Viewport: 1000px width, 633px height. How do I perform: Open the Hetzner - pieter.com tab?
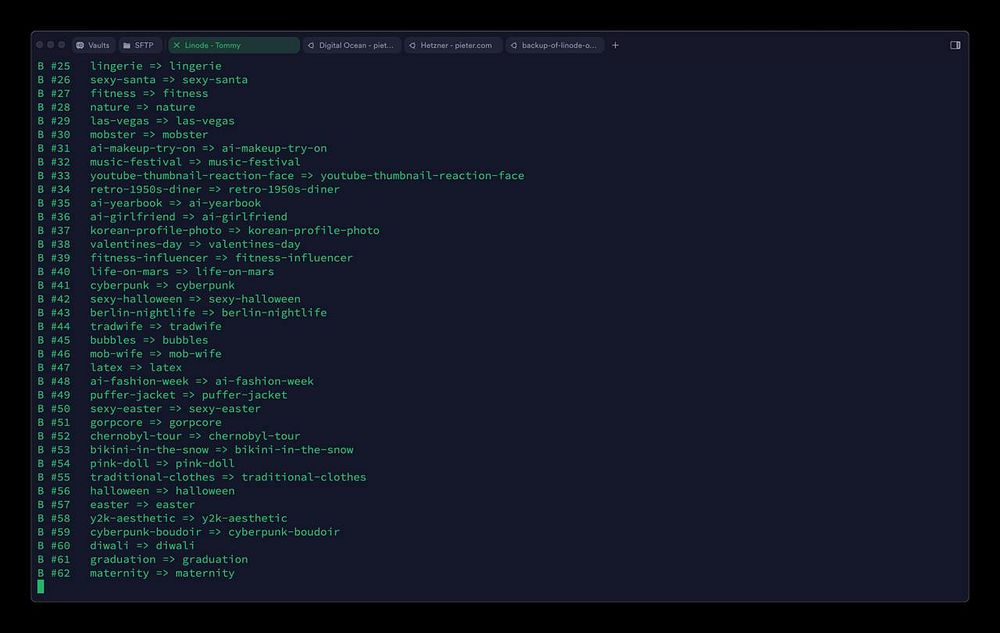click(x=453, y=45)
